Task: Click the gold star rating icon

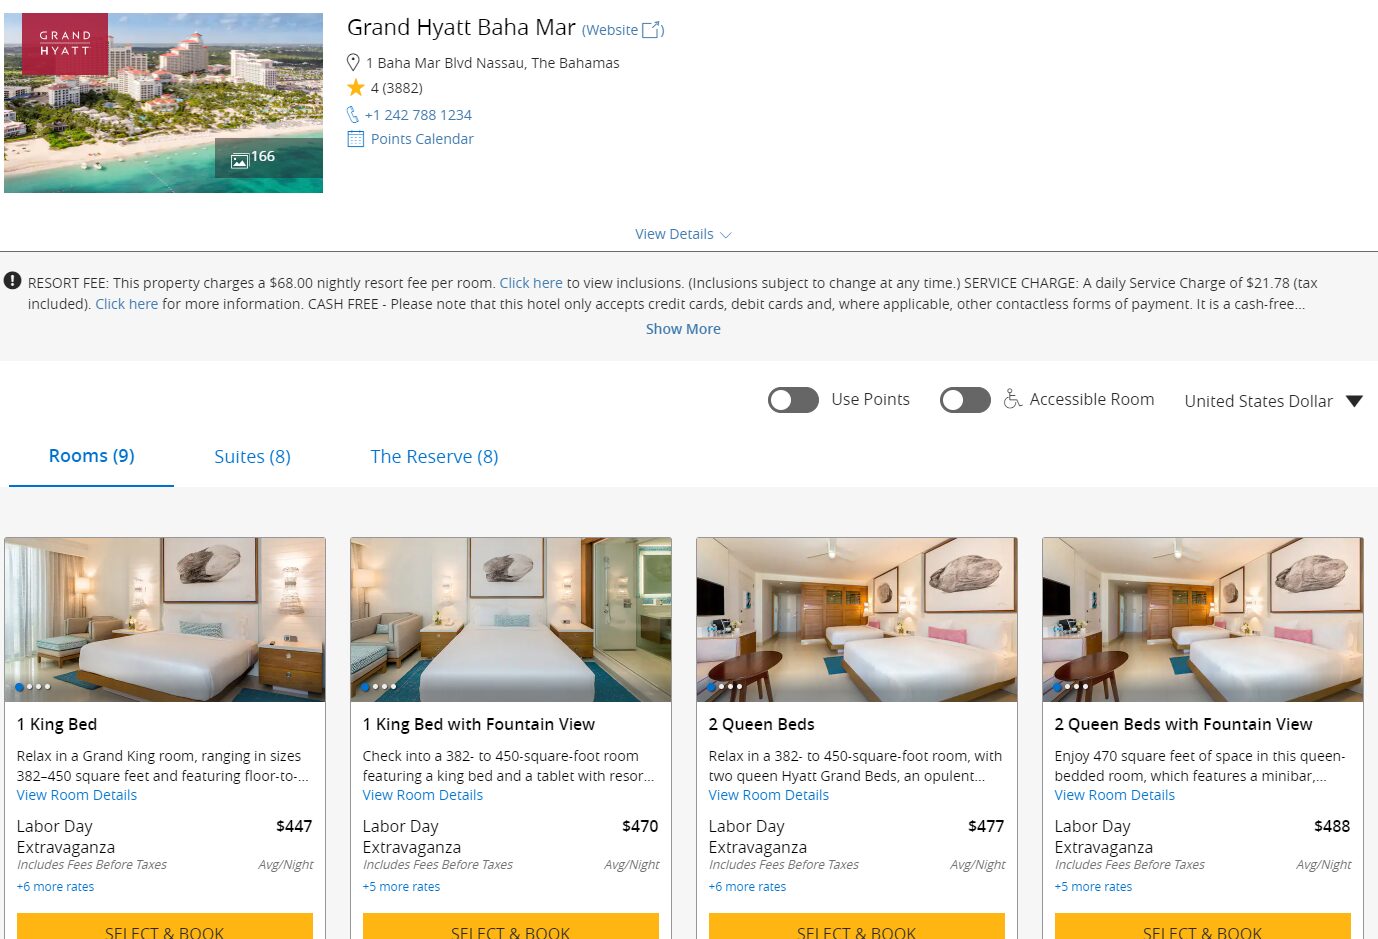Action: click(x=356, y=87)
